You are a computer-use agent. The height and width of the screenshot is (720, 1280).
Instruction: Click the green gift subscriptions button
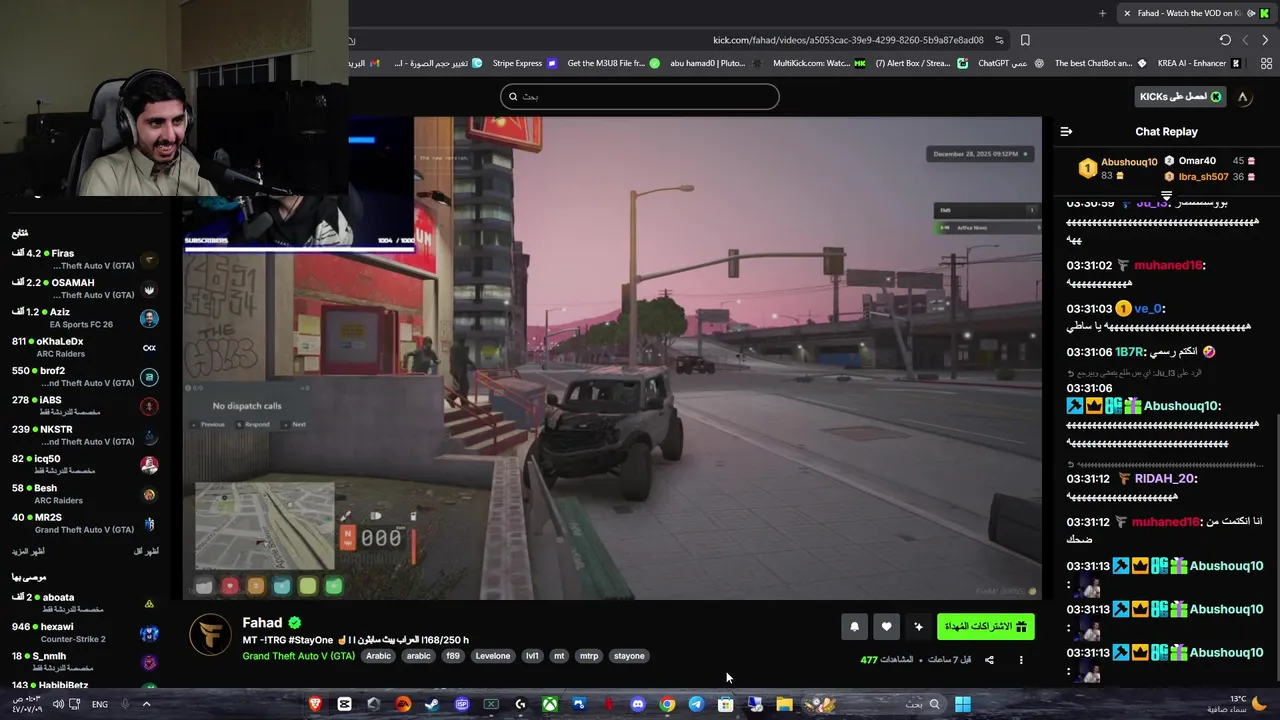click(986, 627)
